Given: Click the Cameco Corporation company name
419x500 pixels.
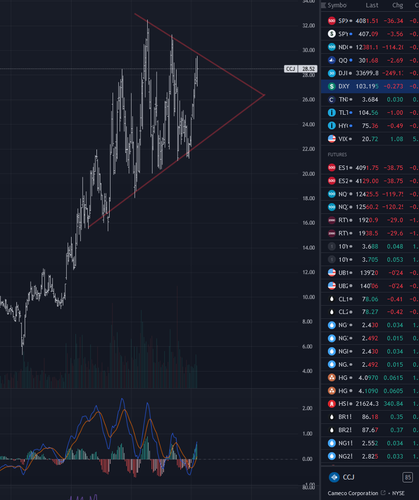Looking at the screenshot, I should point(353,493).
